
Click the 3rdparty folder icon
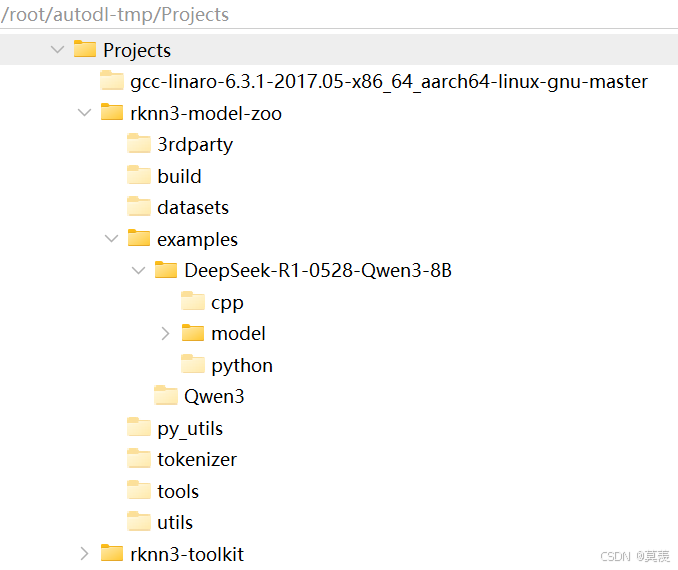coord(139,143)
